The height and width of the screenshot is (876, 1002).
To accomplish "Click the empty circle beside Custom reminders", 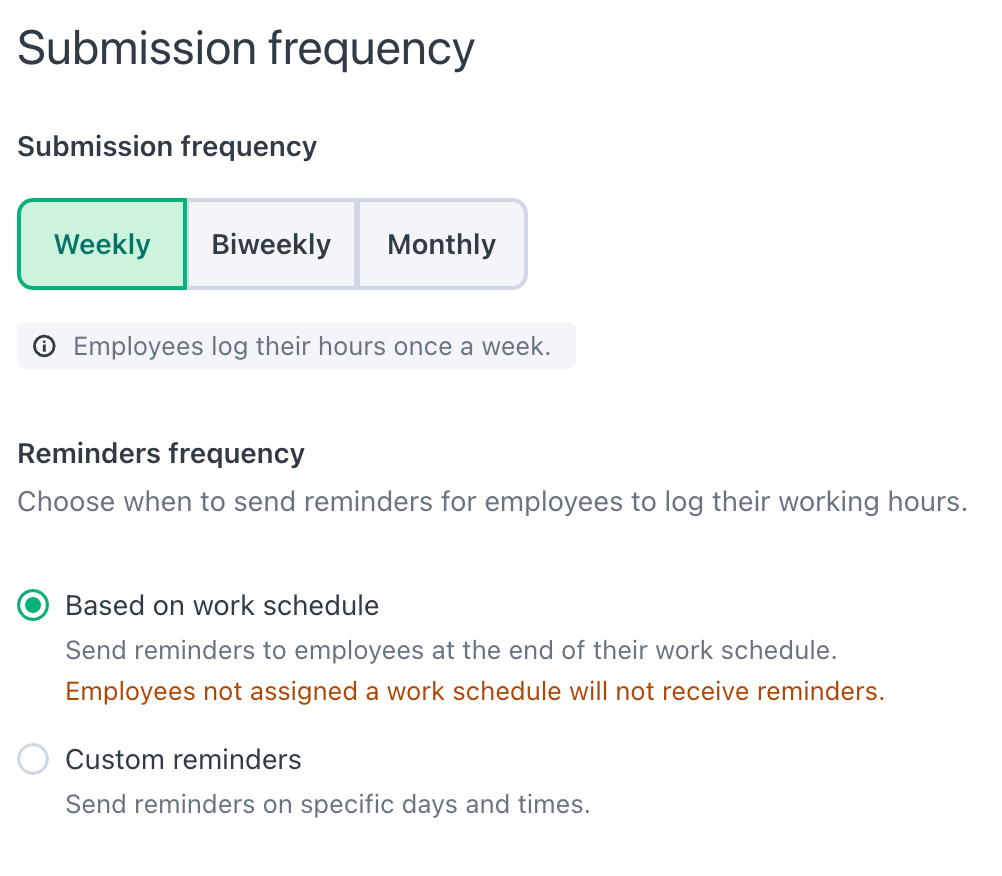I will click(33, 759).
